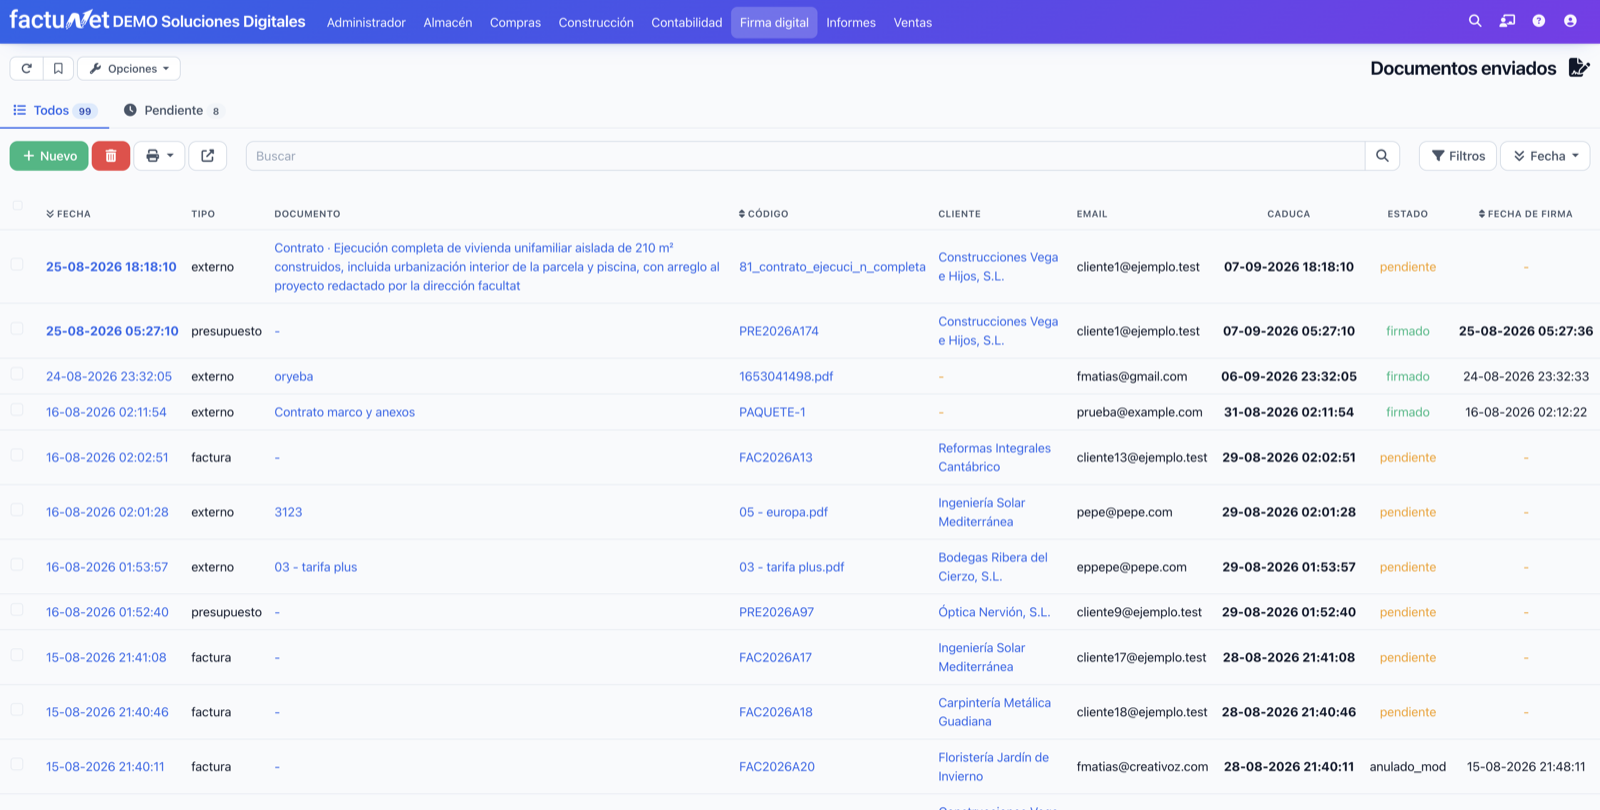
Task: Open the FAC2026A18 code link
Action: point(776,712)
